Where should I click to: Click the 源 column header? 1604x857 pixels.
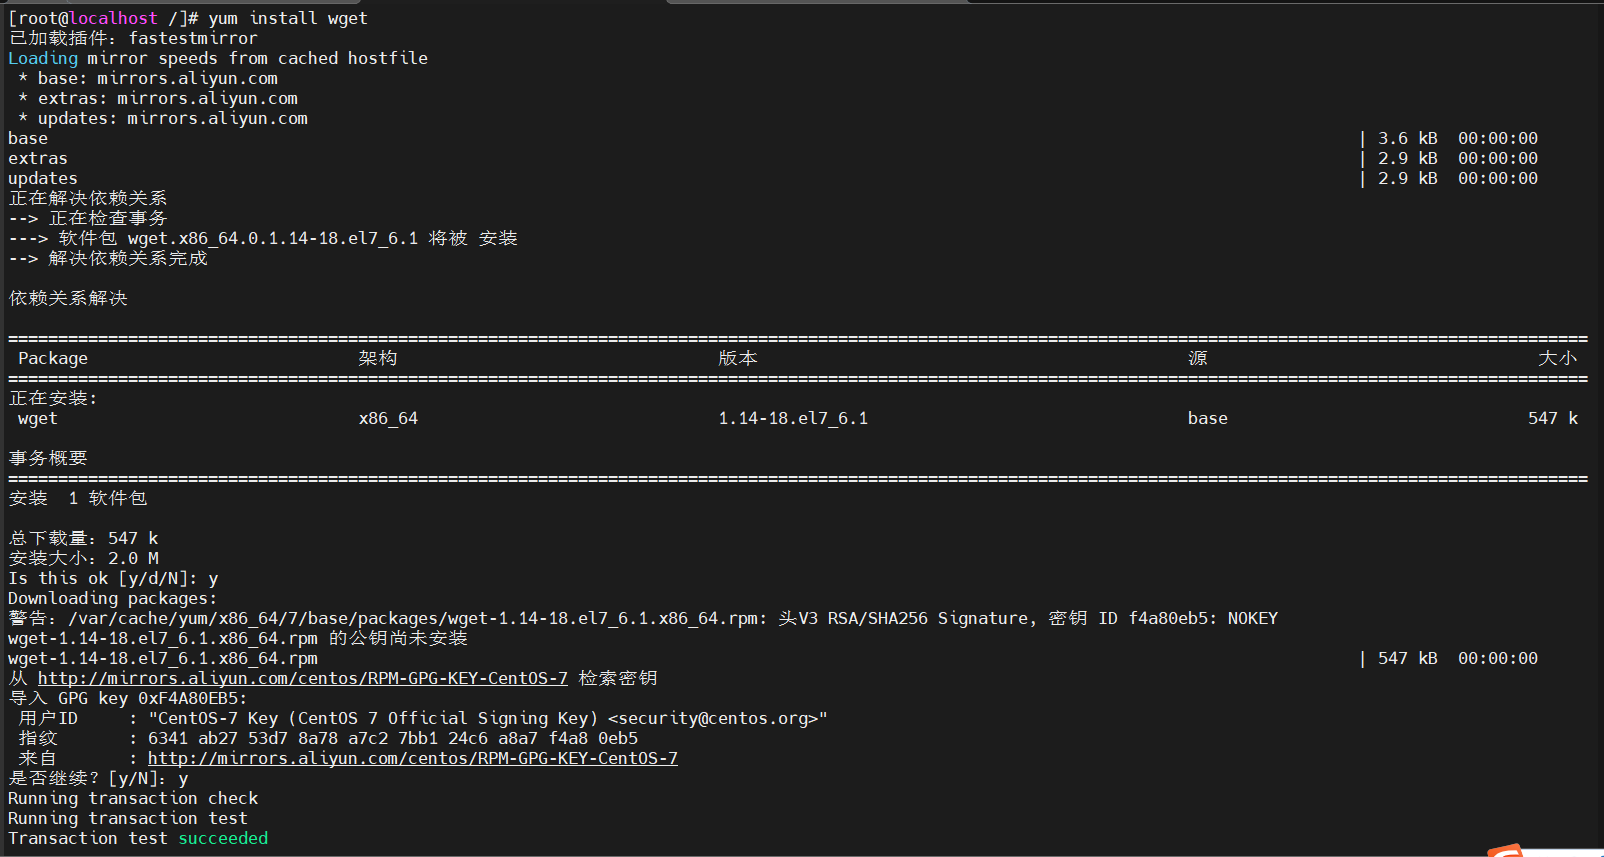[x=1197, y=358]
